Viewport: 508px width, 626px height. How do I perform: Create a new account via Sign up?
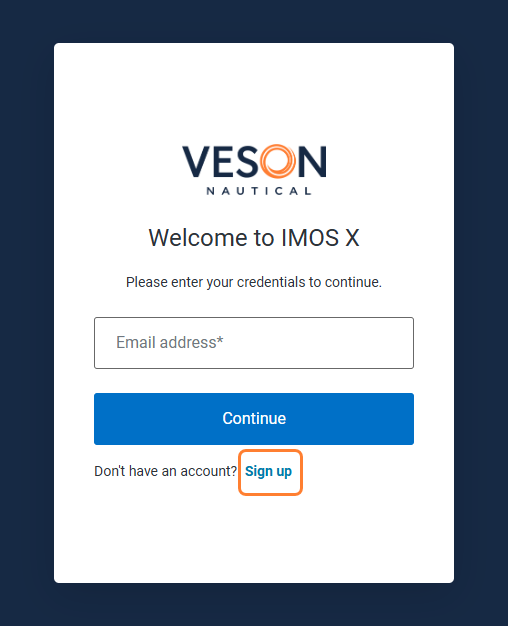coord(268,471)
